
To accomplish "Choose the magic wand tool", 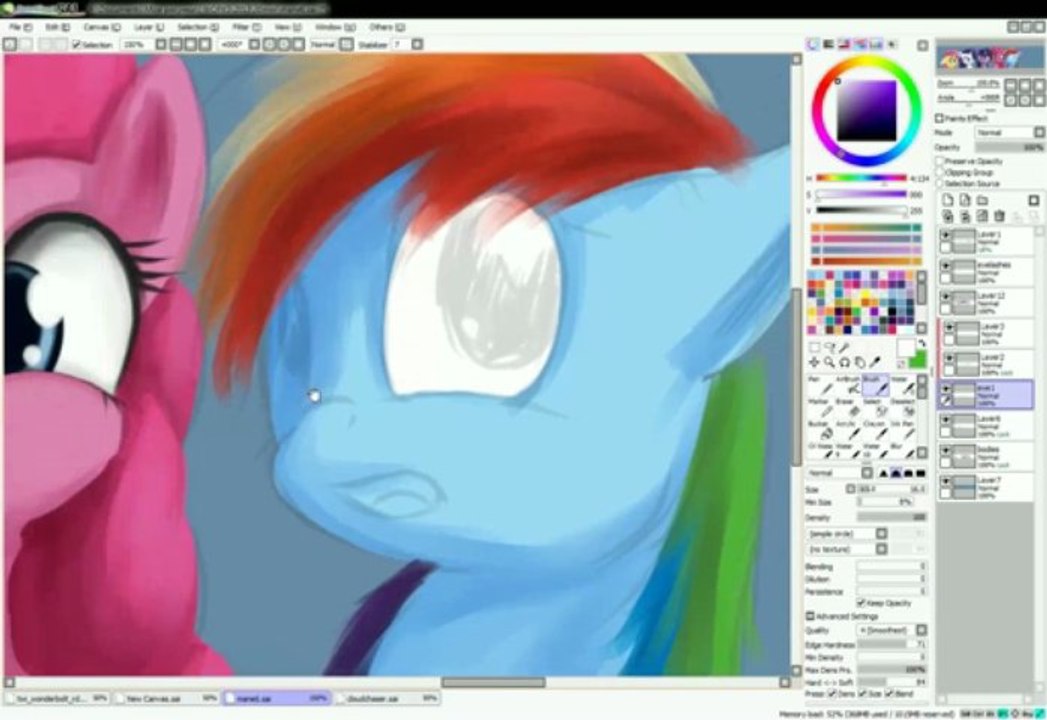I will coord(845,347).
